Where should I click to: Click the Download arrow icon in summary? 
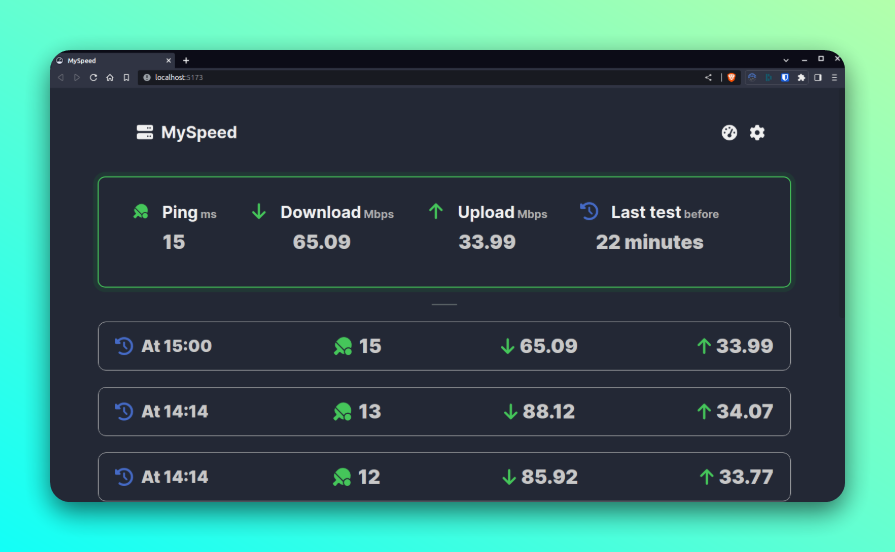point(259,211)
